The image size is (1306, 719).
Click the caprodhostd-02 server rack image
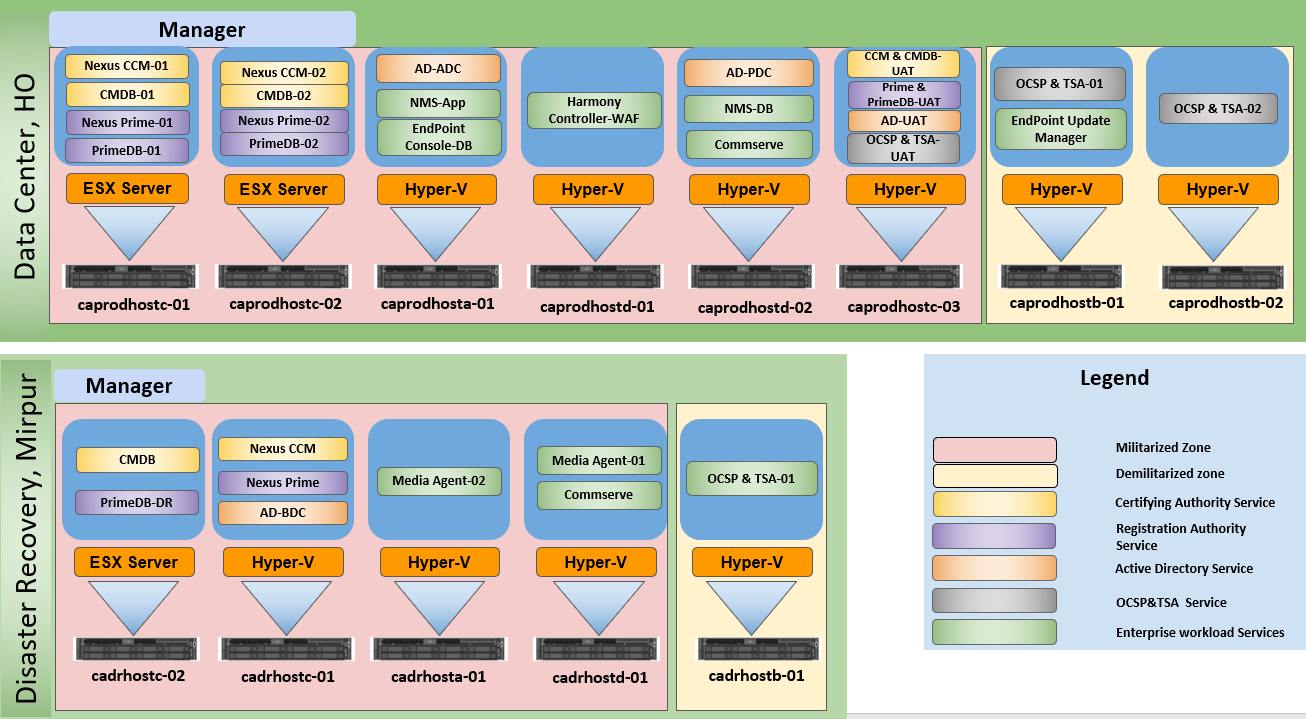tap(754, 276)
